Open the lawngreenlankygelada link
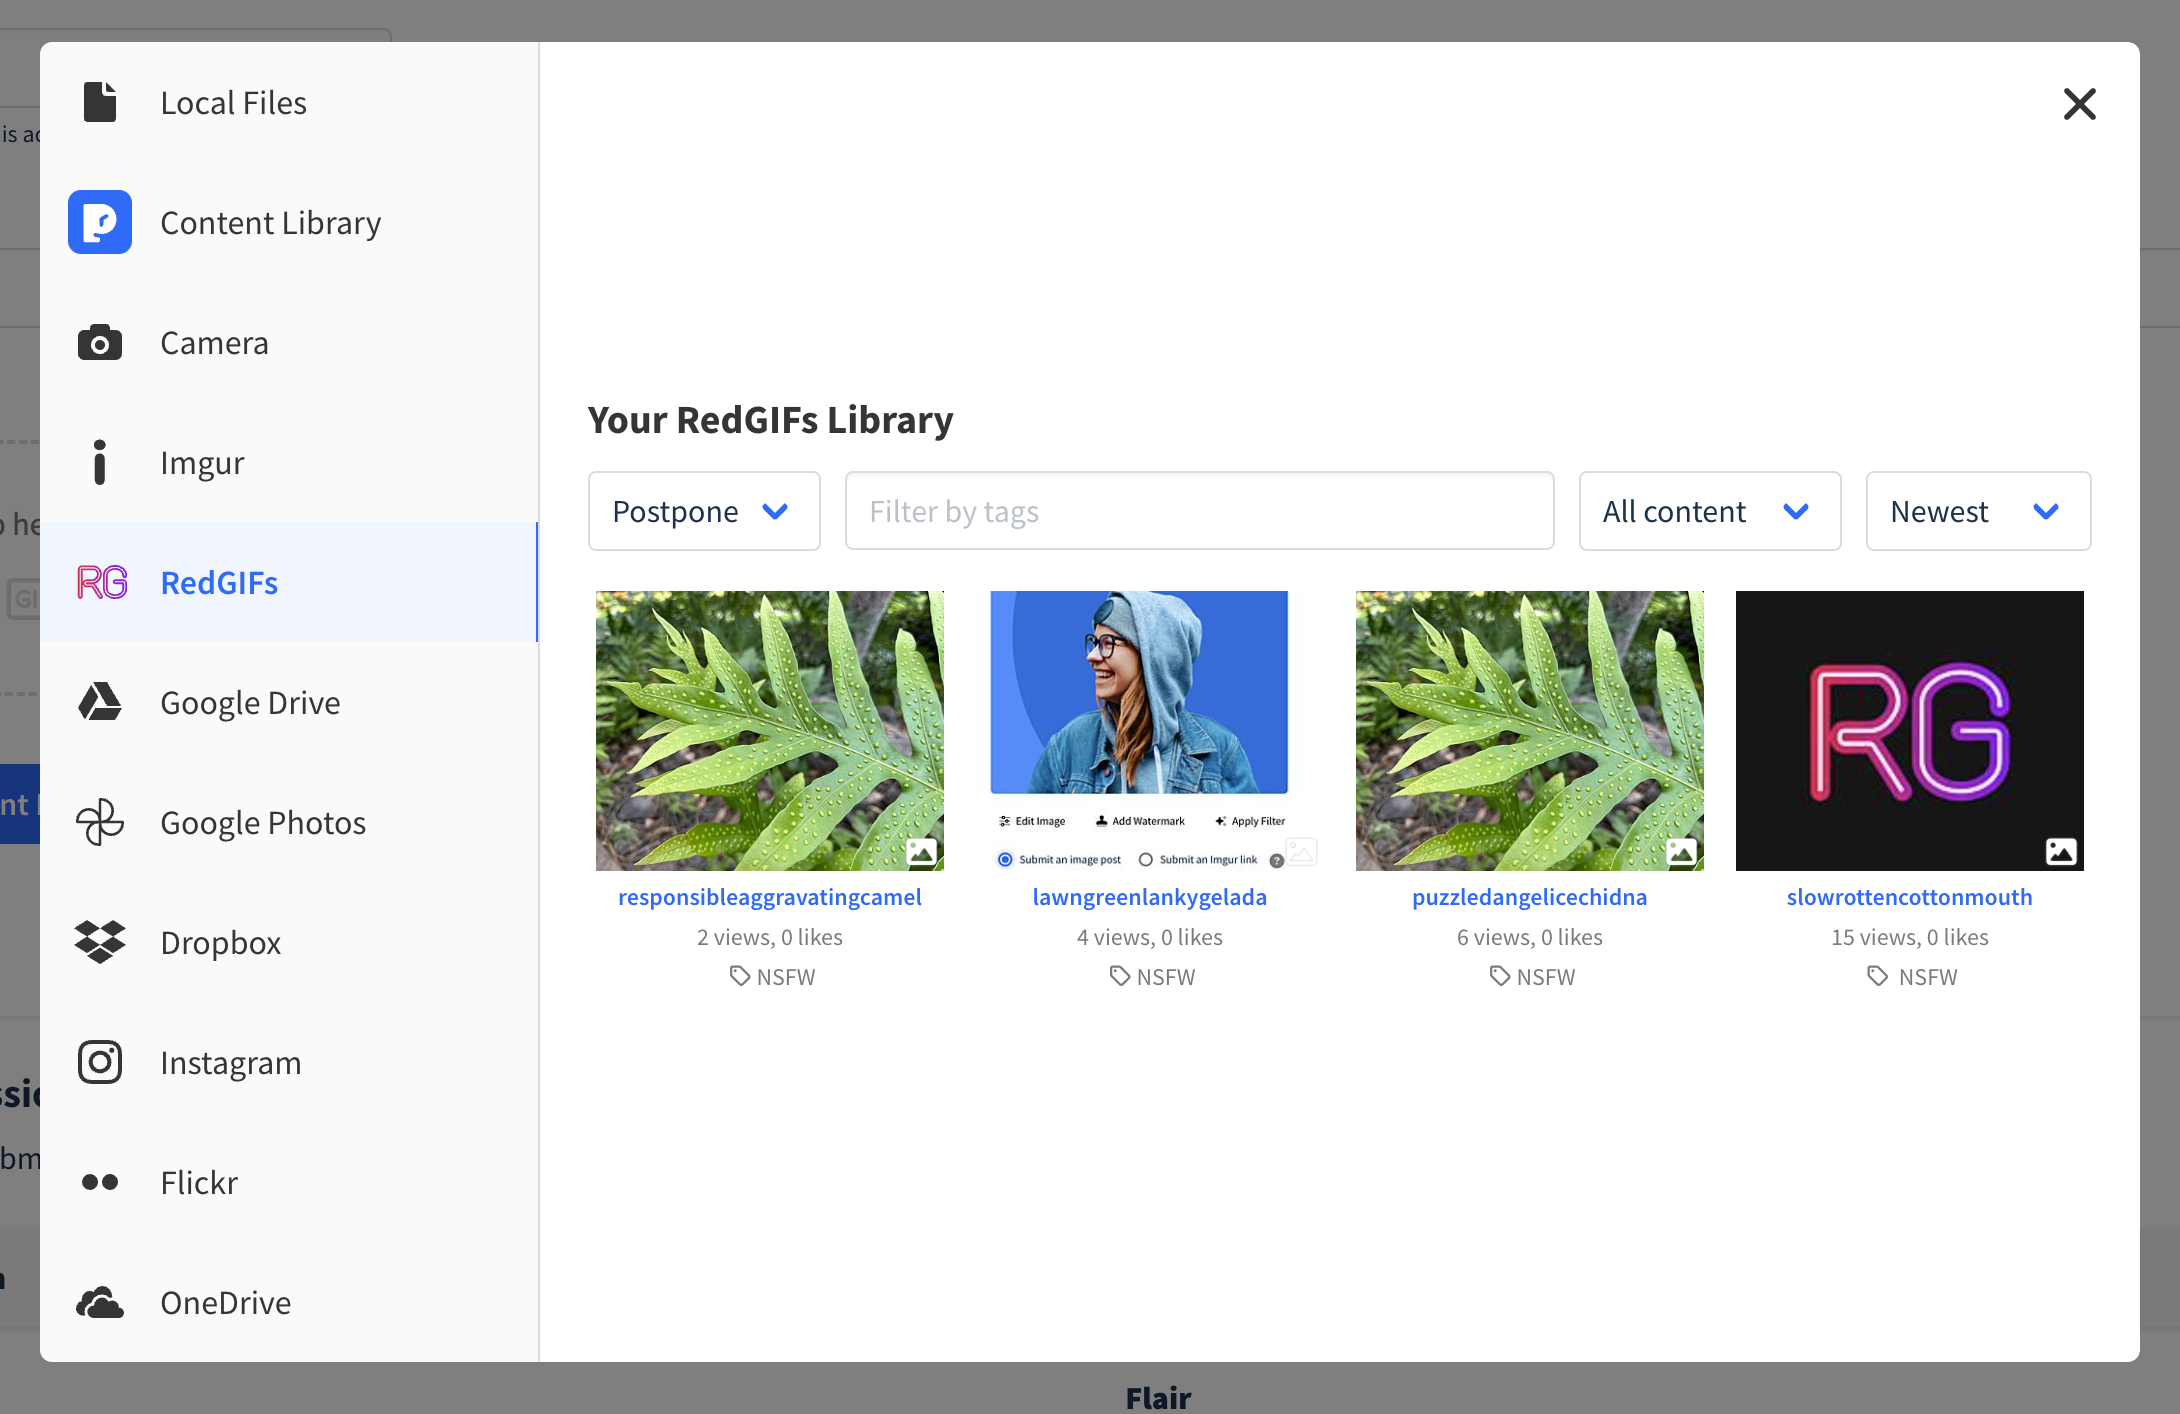 [1150, 897]
